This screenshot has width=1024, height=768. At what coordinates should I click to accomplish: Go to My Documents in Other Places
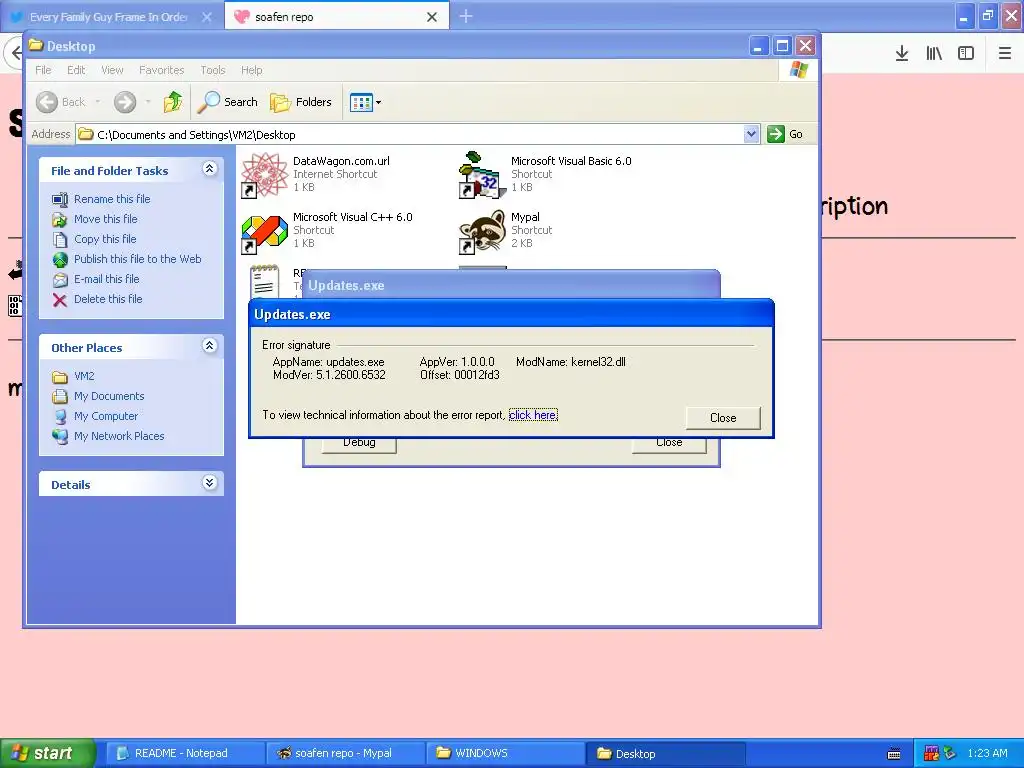(108, 396)
